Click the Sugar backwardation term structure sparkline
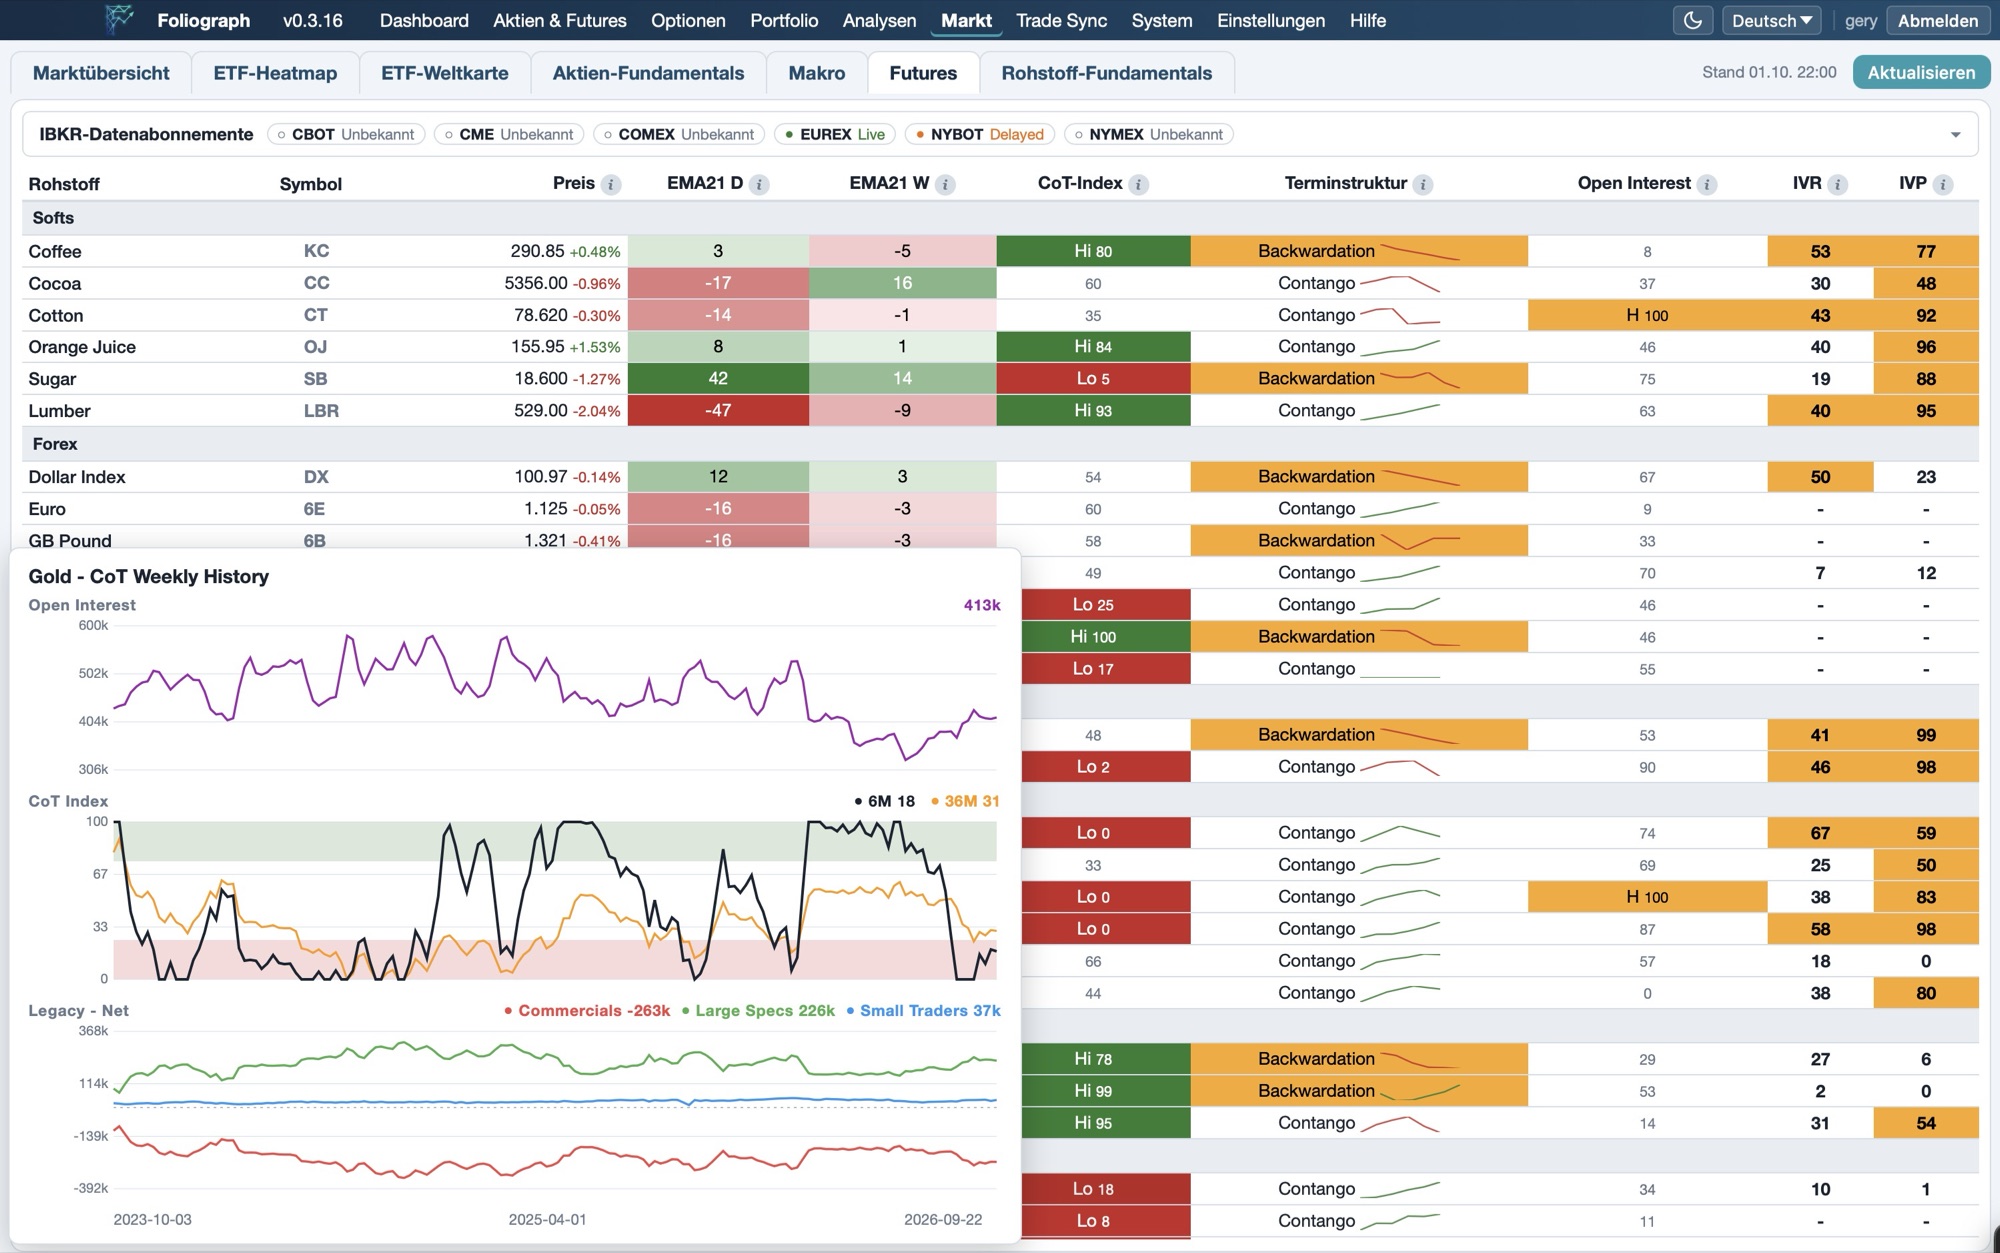 (x=1420, y=379)
